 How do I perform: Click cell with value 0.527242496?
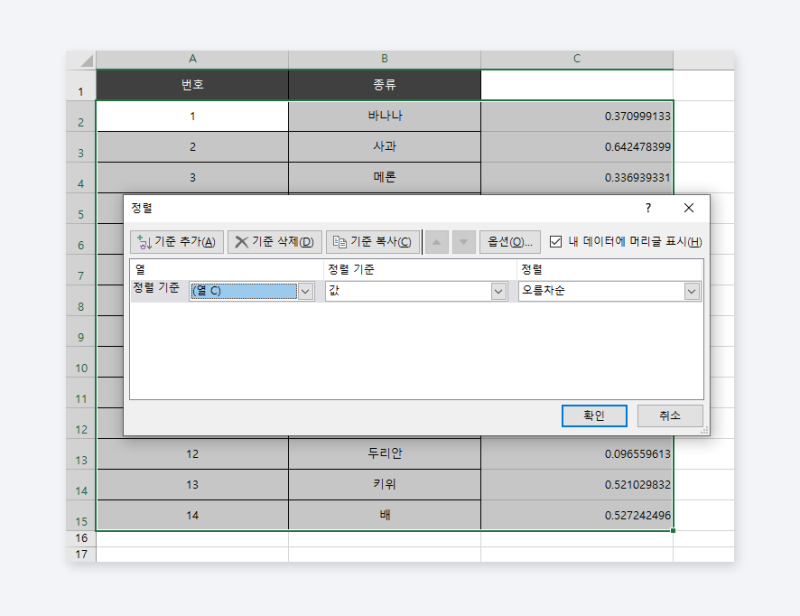coord(577,515)
